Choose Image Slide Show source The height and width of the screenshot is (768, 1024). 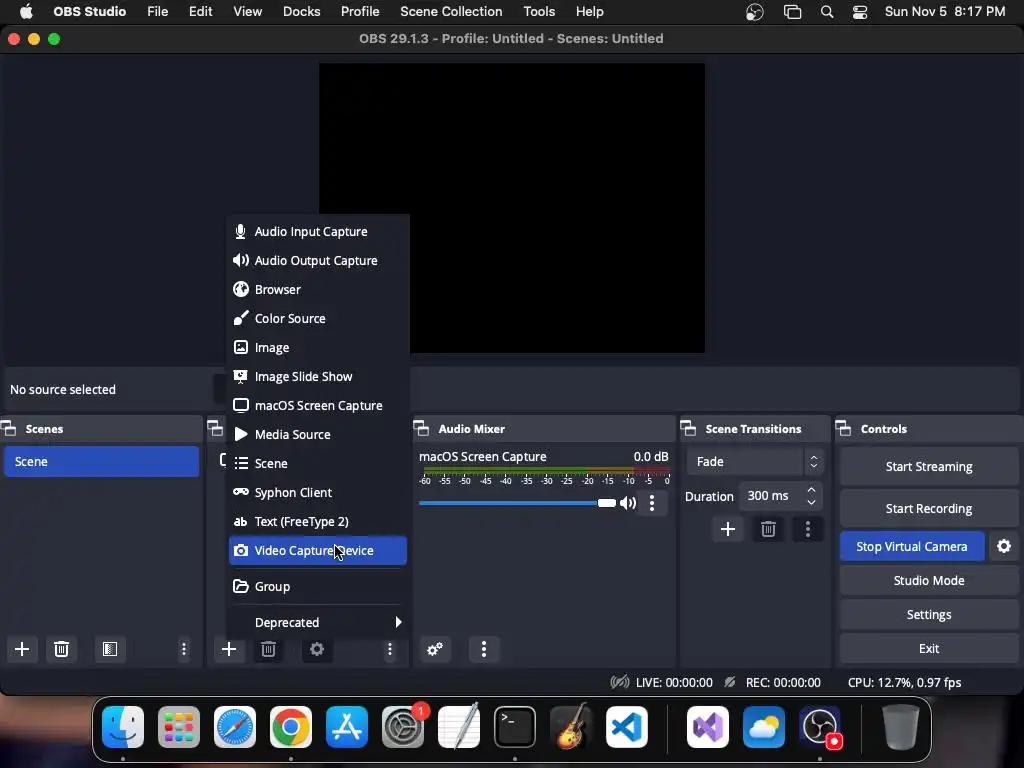click(317, 376)
